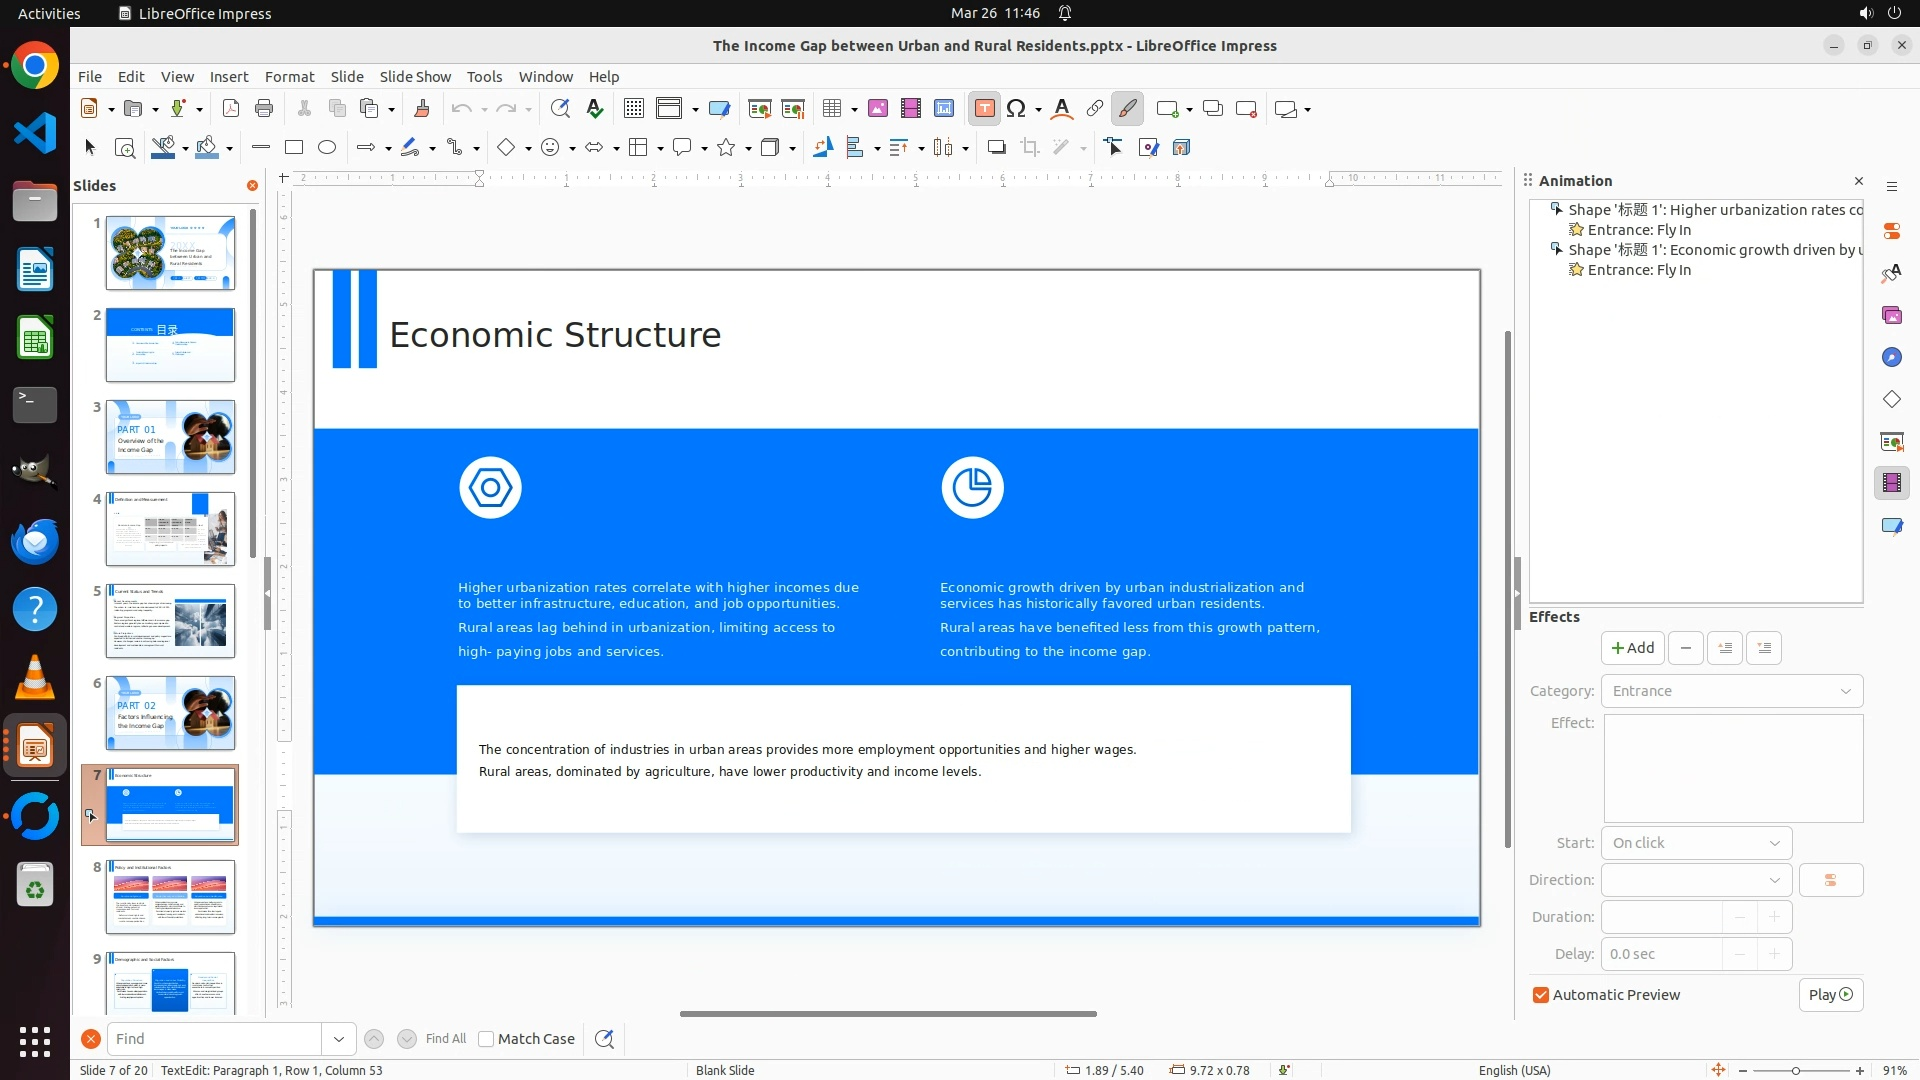1920x1080 pixels.
Task: Click the zoom slider handle in status bar
Action: coord(1796,1071)
